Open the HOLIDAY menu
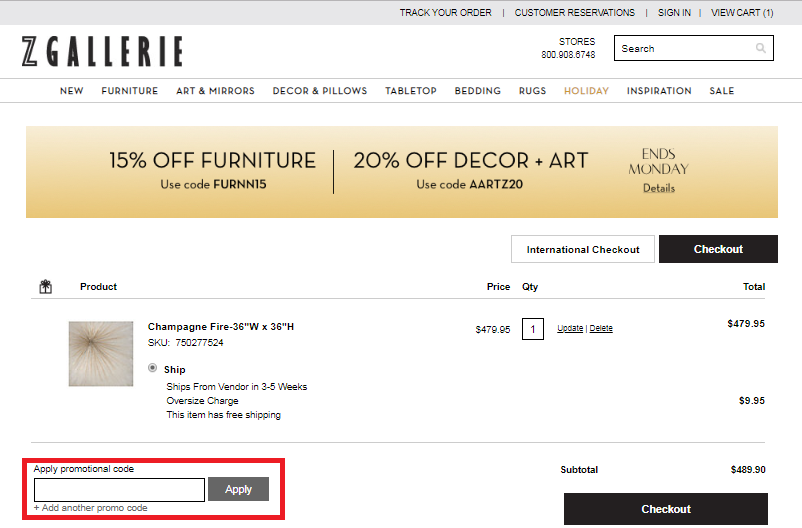 (x=586, y=91)
